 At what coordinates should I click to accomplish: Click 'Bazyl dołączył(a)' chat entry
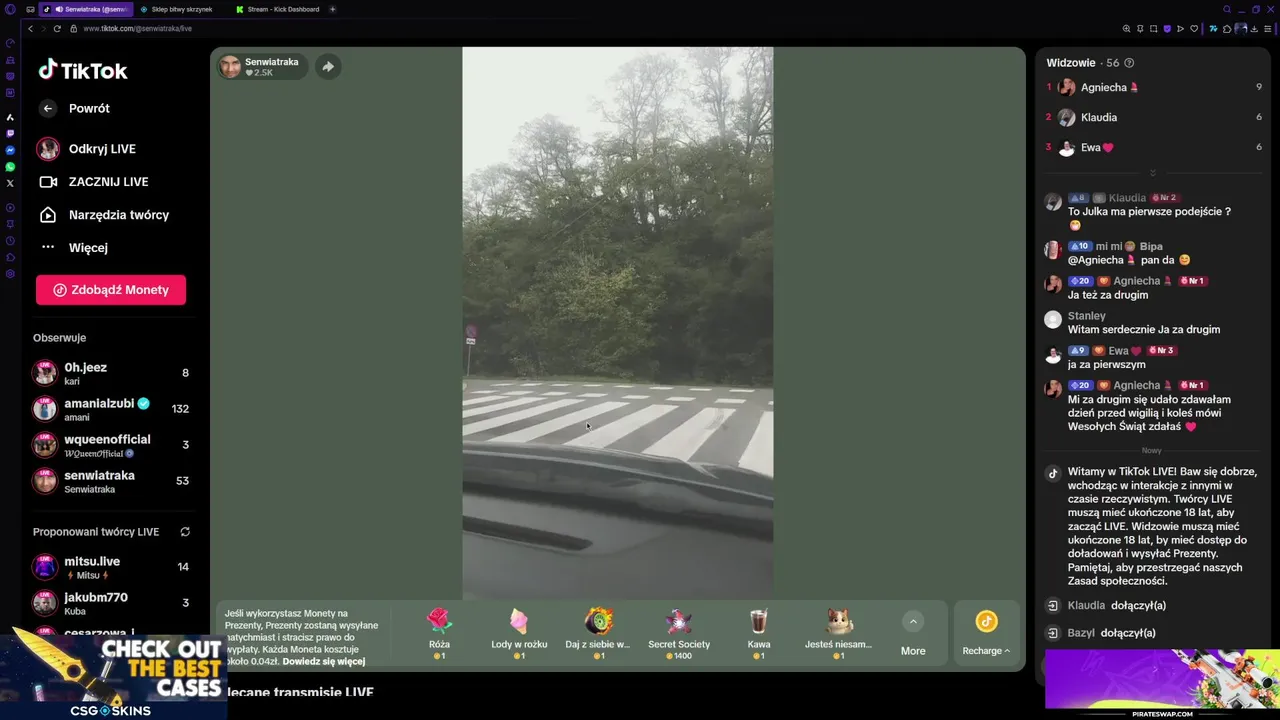point(1111,633)
